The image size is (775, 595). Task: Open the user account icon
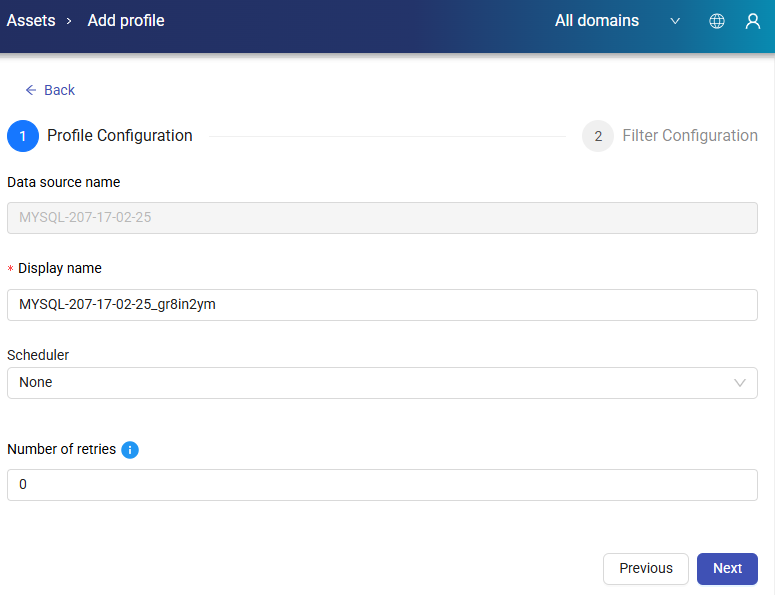753,21
